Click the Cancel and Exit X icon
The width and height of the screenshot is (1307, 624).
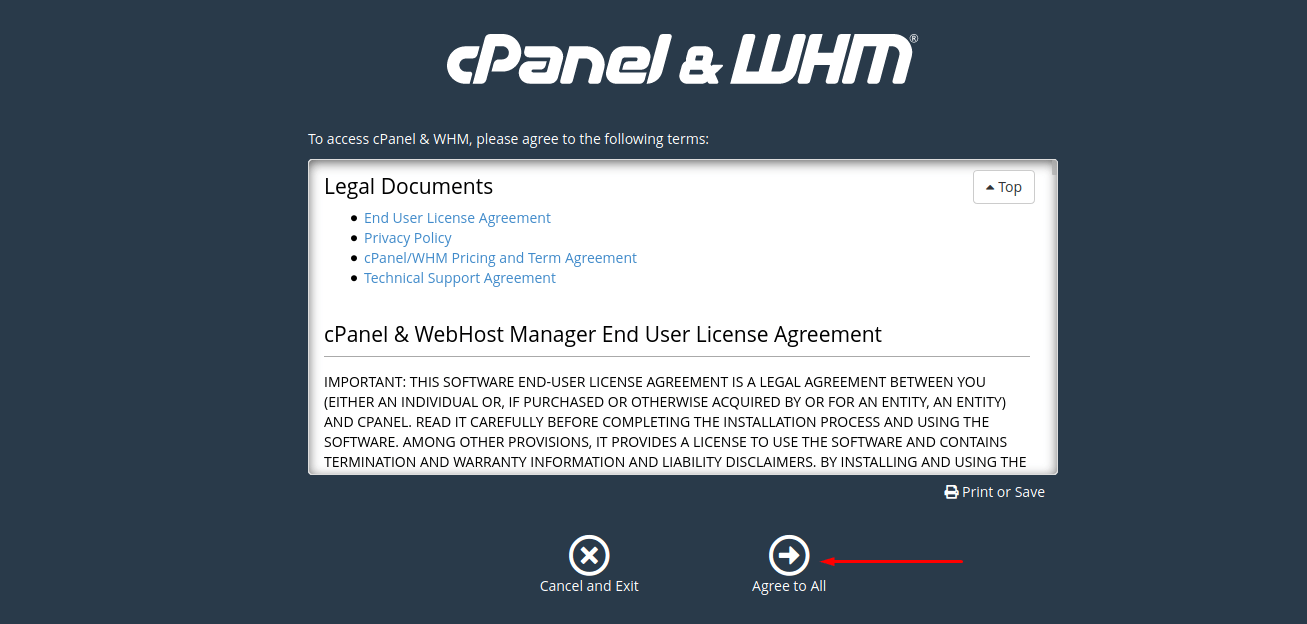click(x=589, y=555)
